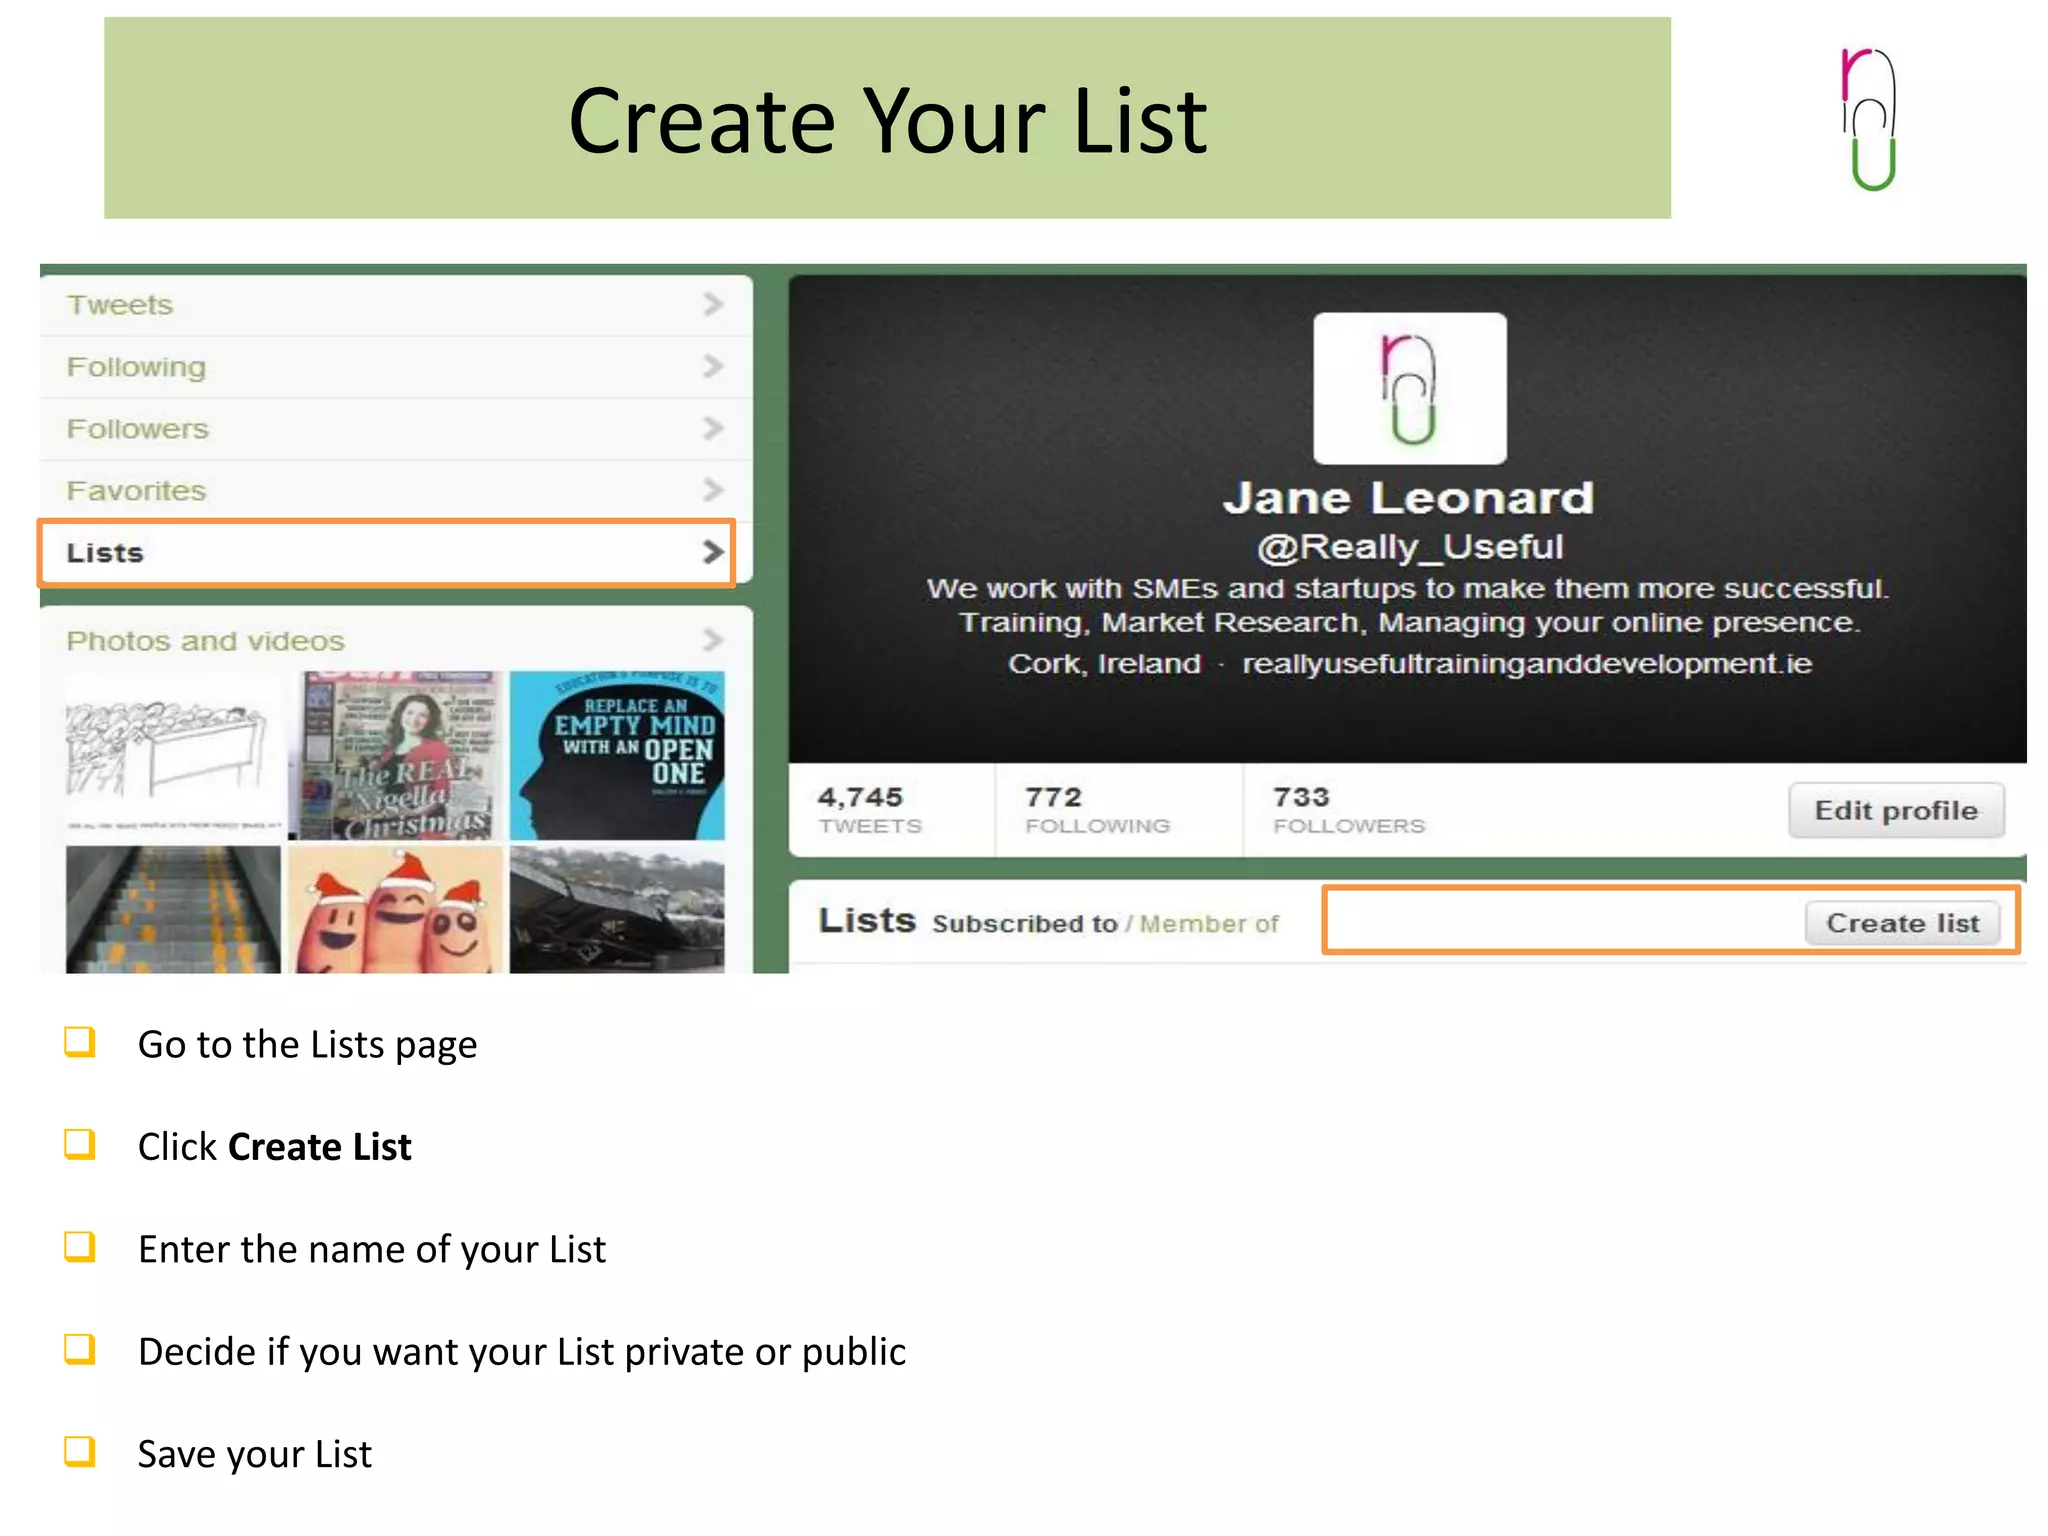Click the Jane Leonard profile name
2048x1536 pixels.
click(1408, 498)
